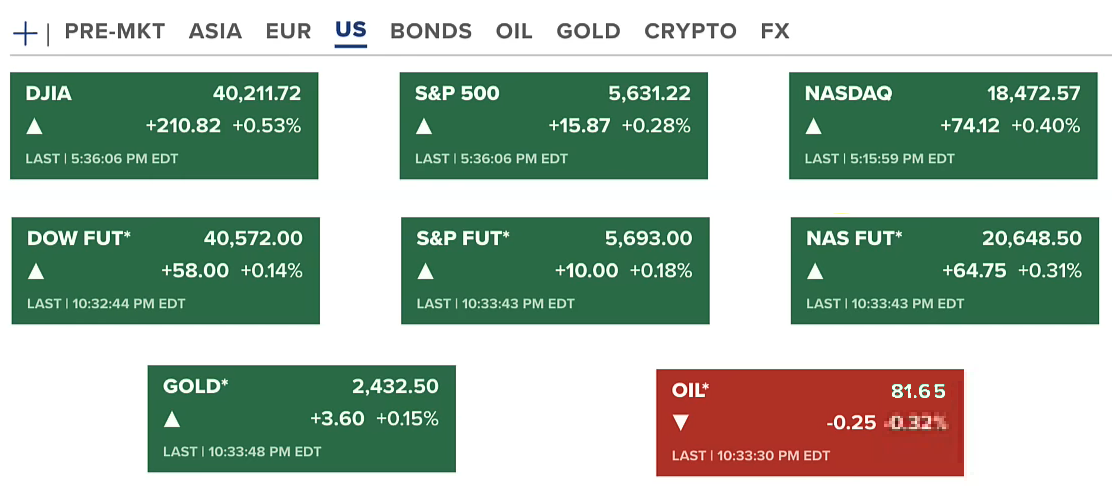This screenshot has height=486, width=1112.
Task: Open the red OIL quote tile
Action: 809,422
